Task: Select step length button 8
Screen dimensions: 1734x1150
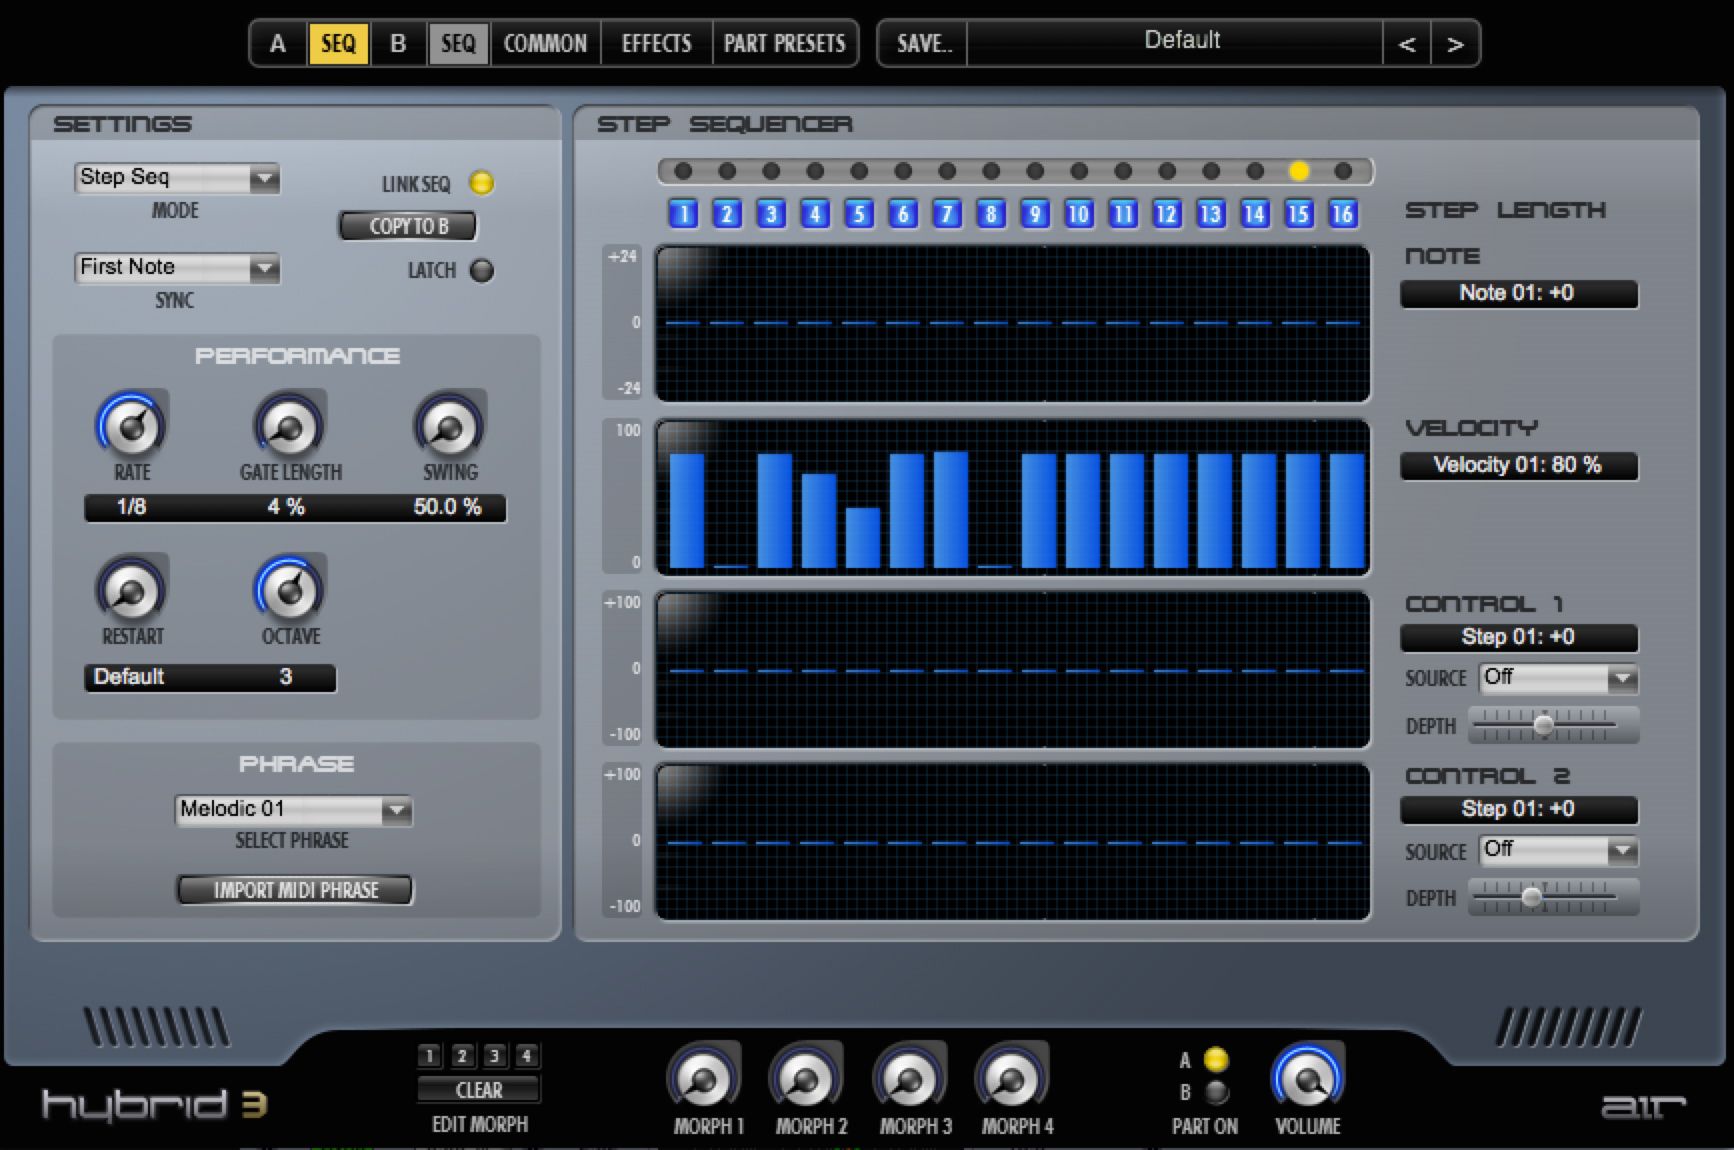Action: pos(991,213)
